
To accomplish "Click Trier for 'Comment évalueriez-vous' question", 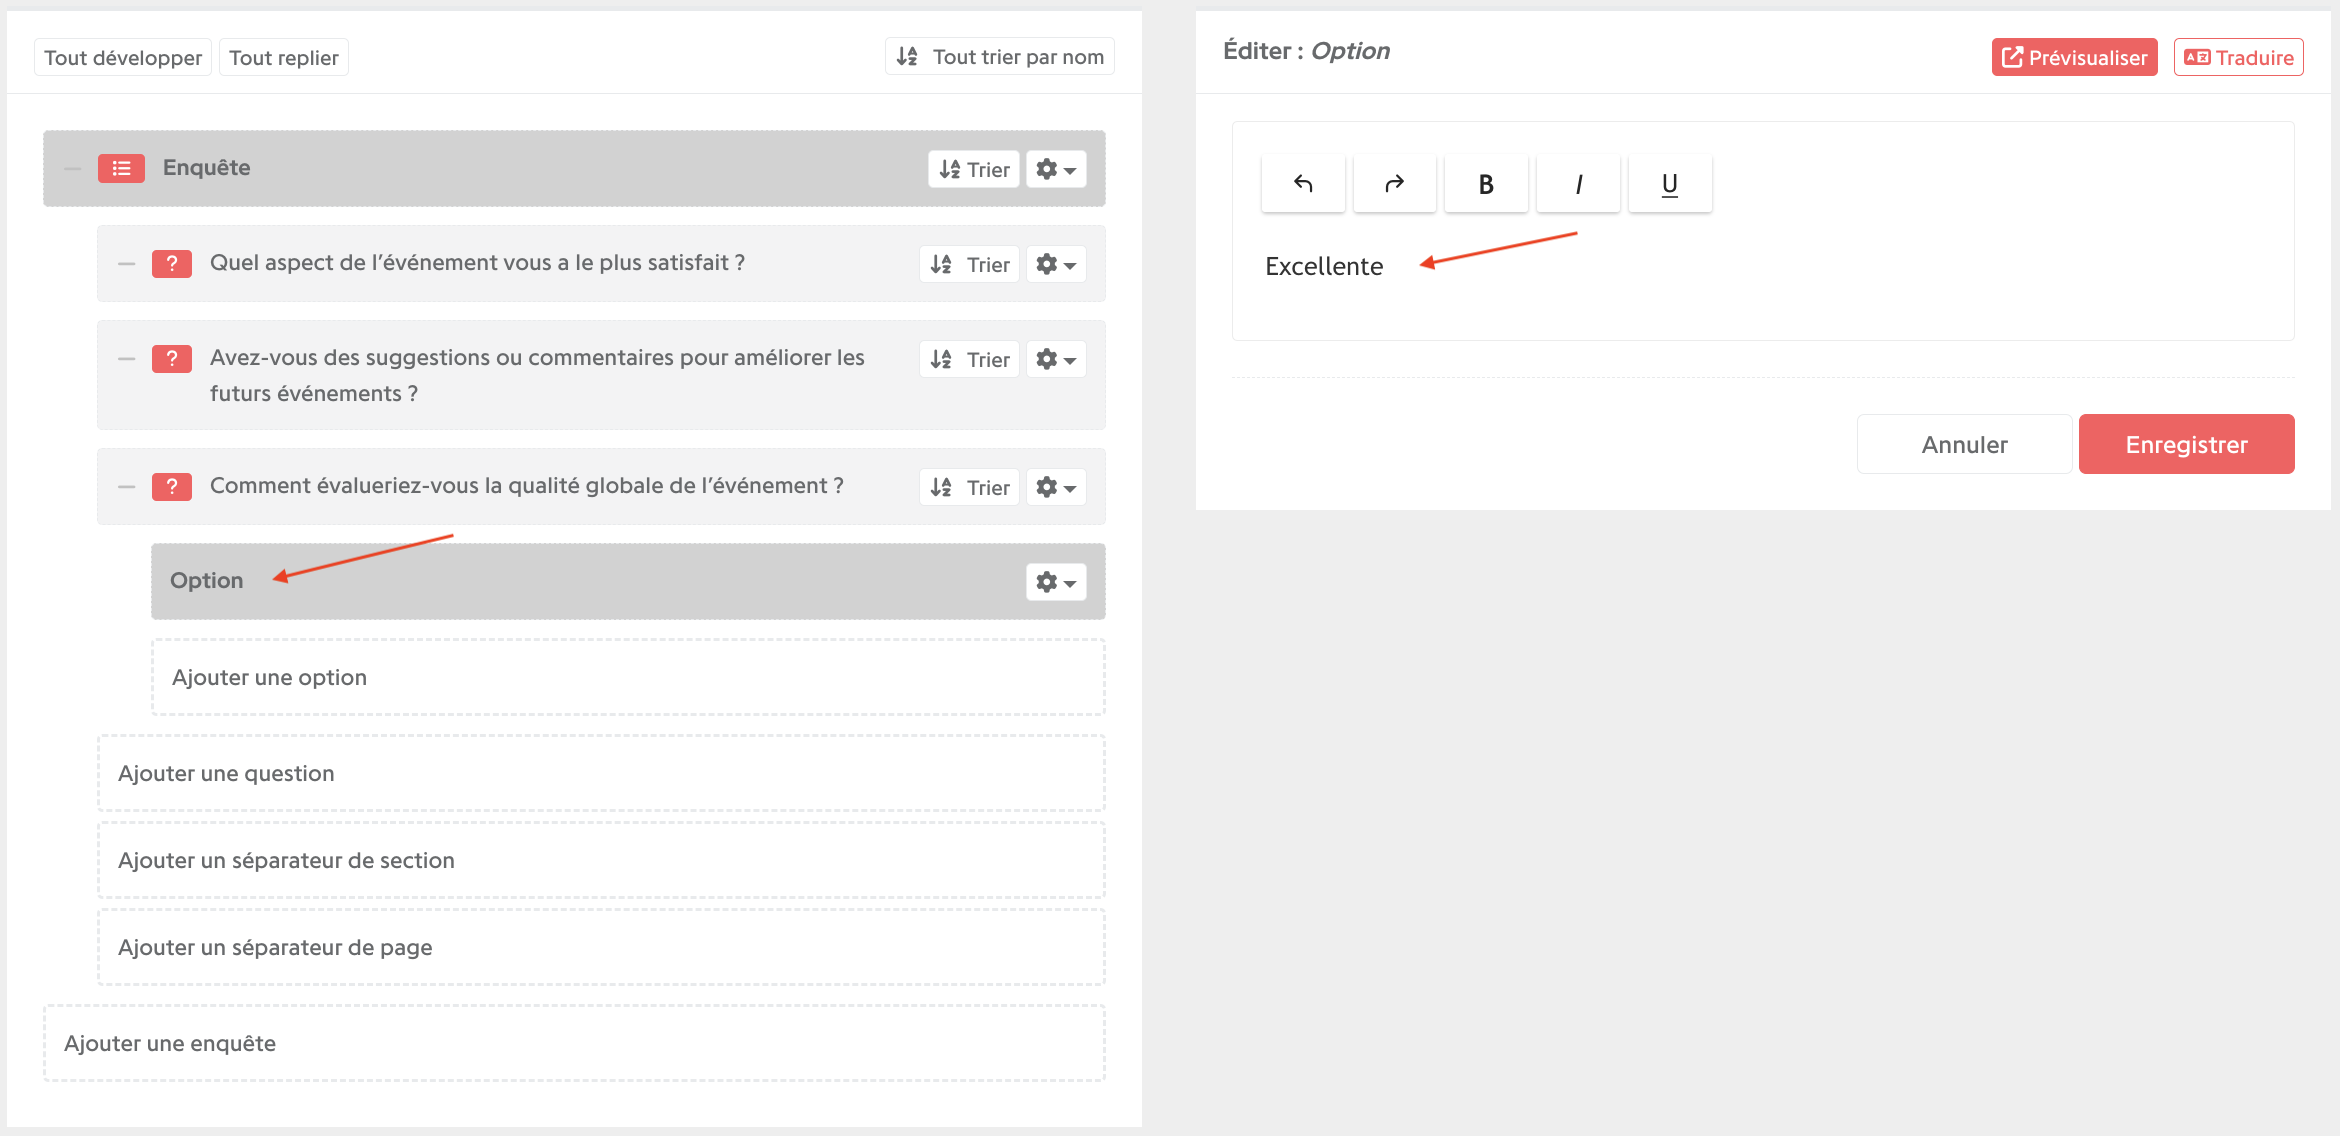I will [969, 487].
